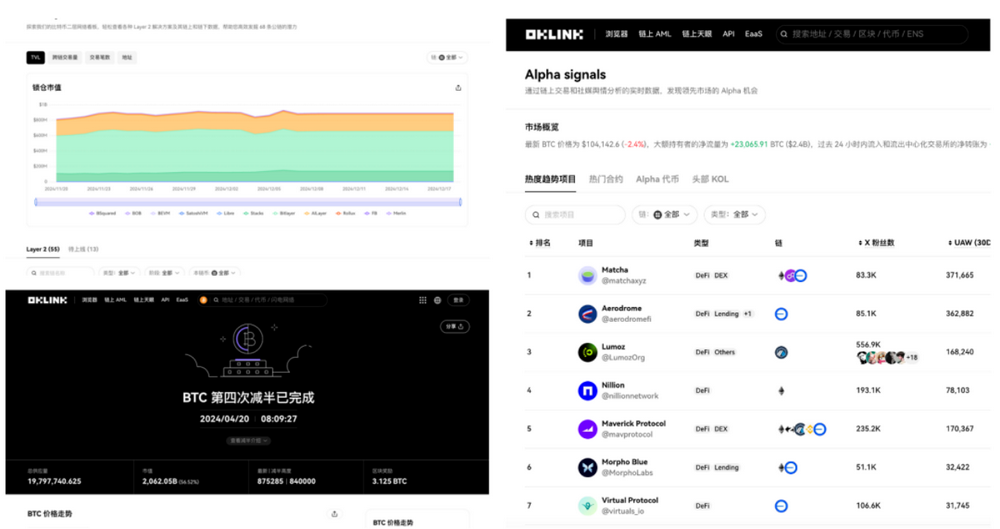Click the chain icon in the Virtual Protocol row

781,506
